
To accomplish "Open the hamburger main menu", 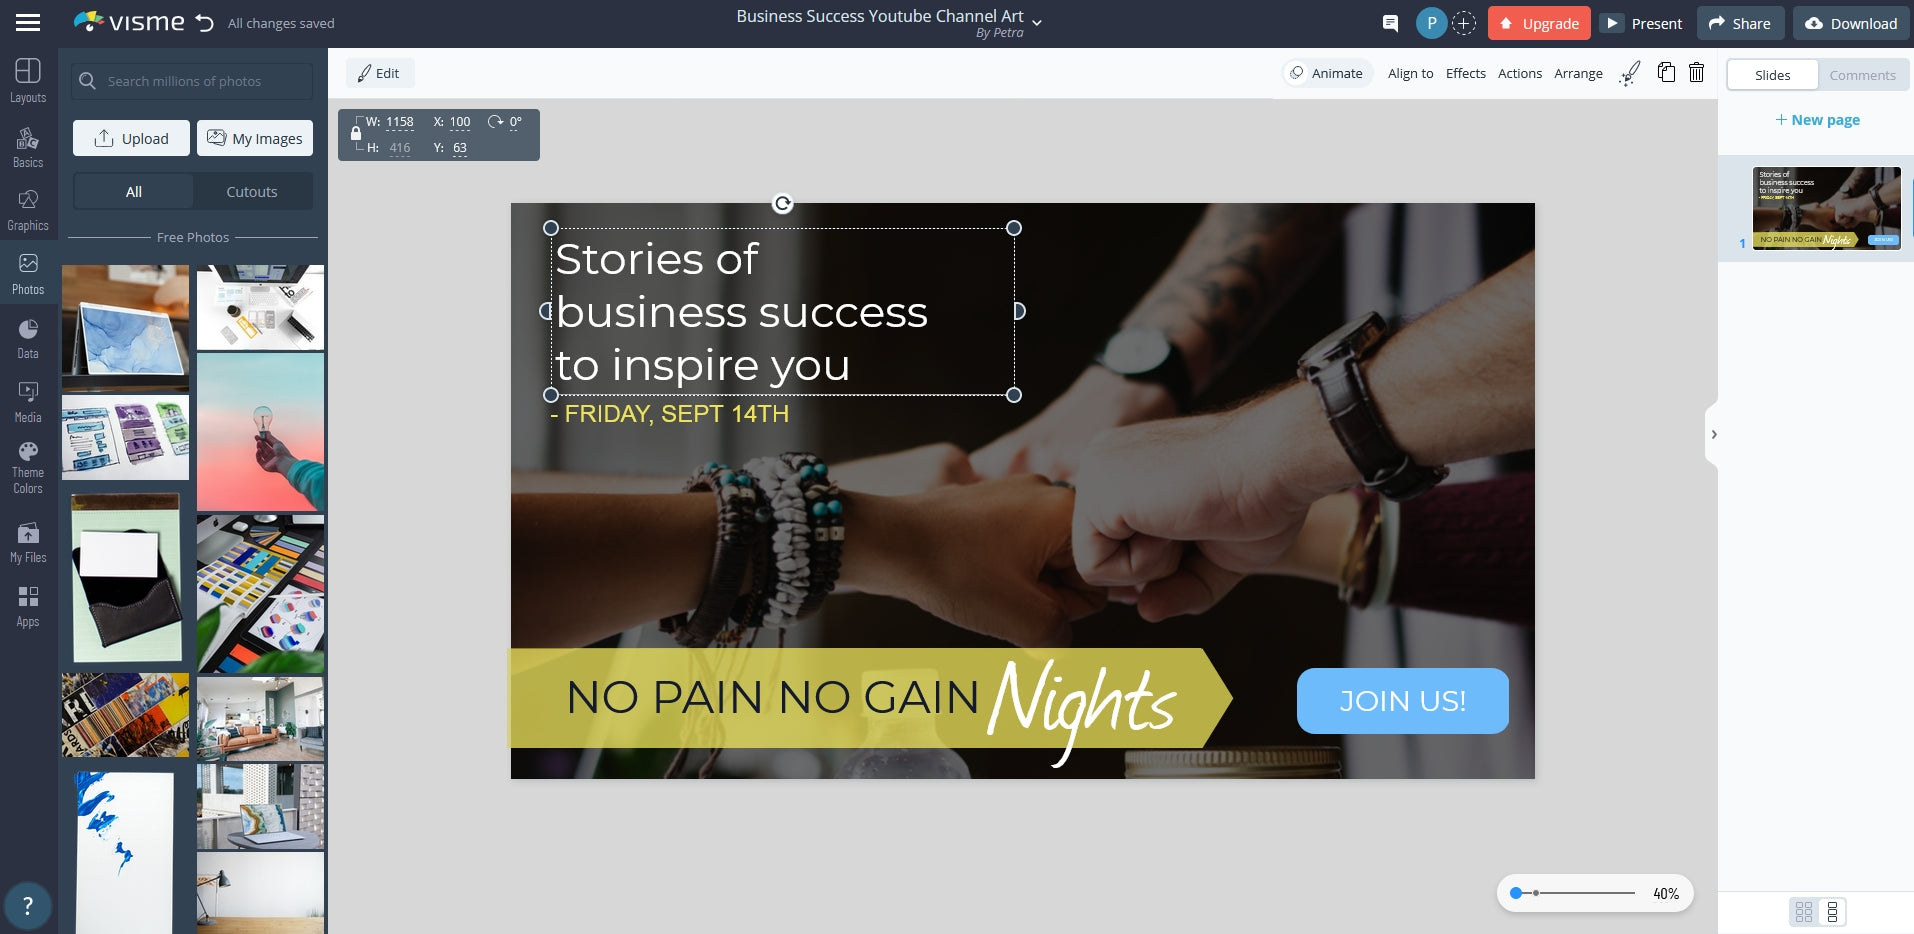I will click(28, 22).
